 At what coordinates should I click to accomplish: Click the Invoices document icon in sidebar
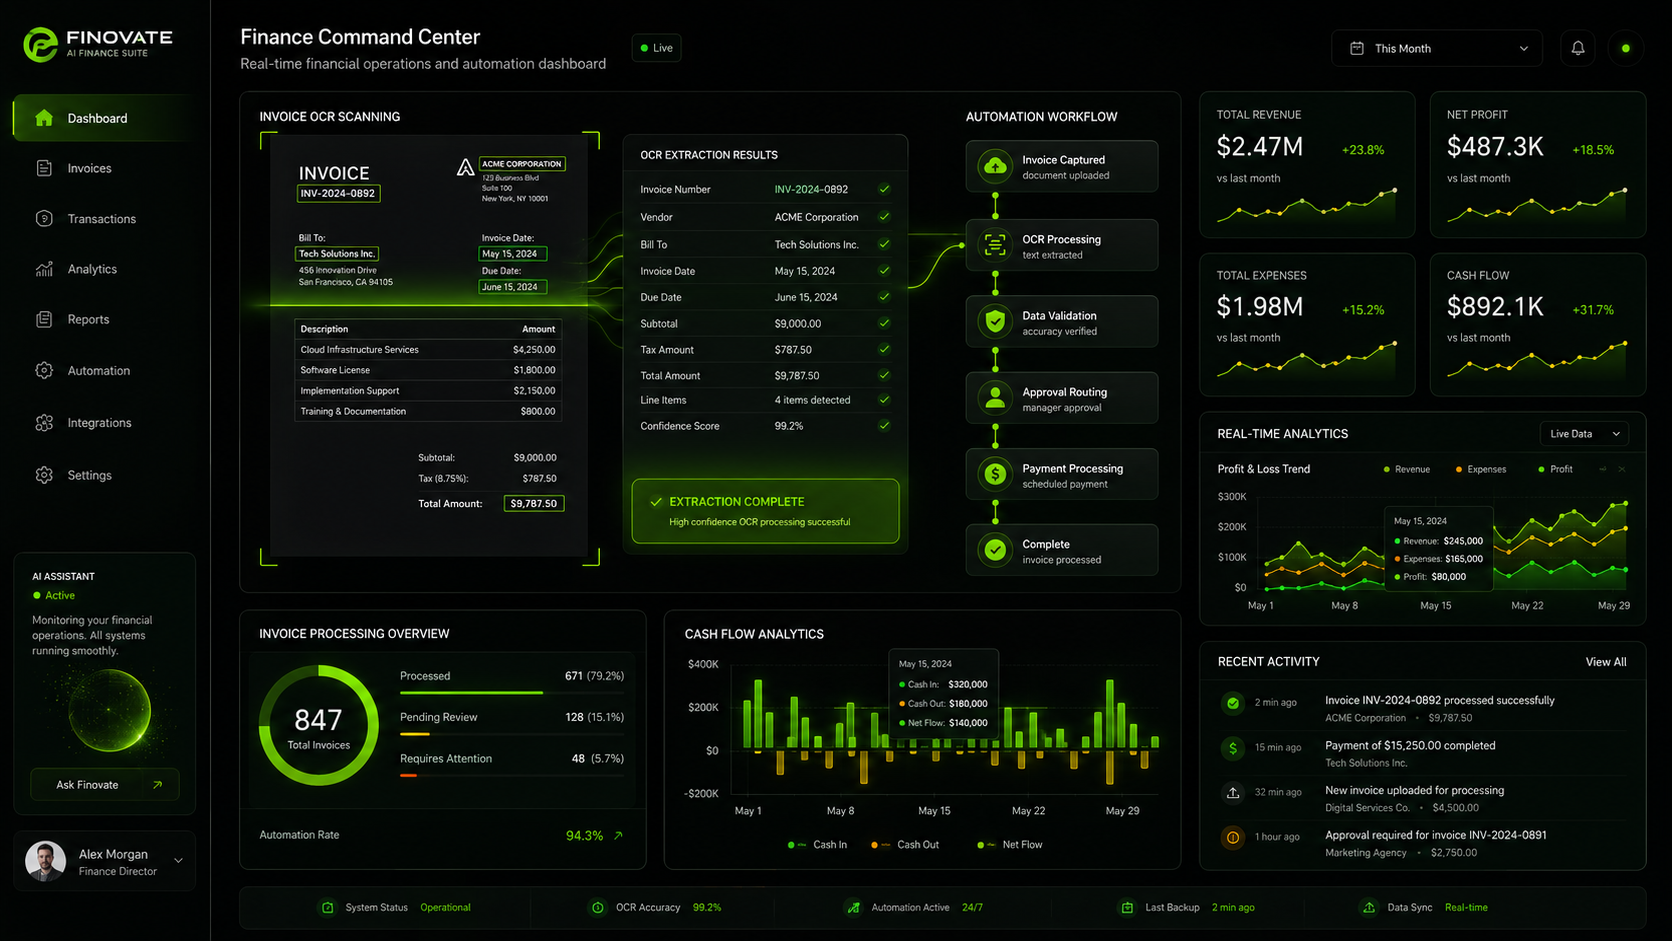coord(44,168)
